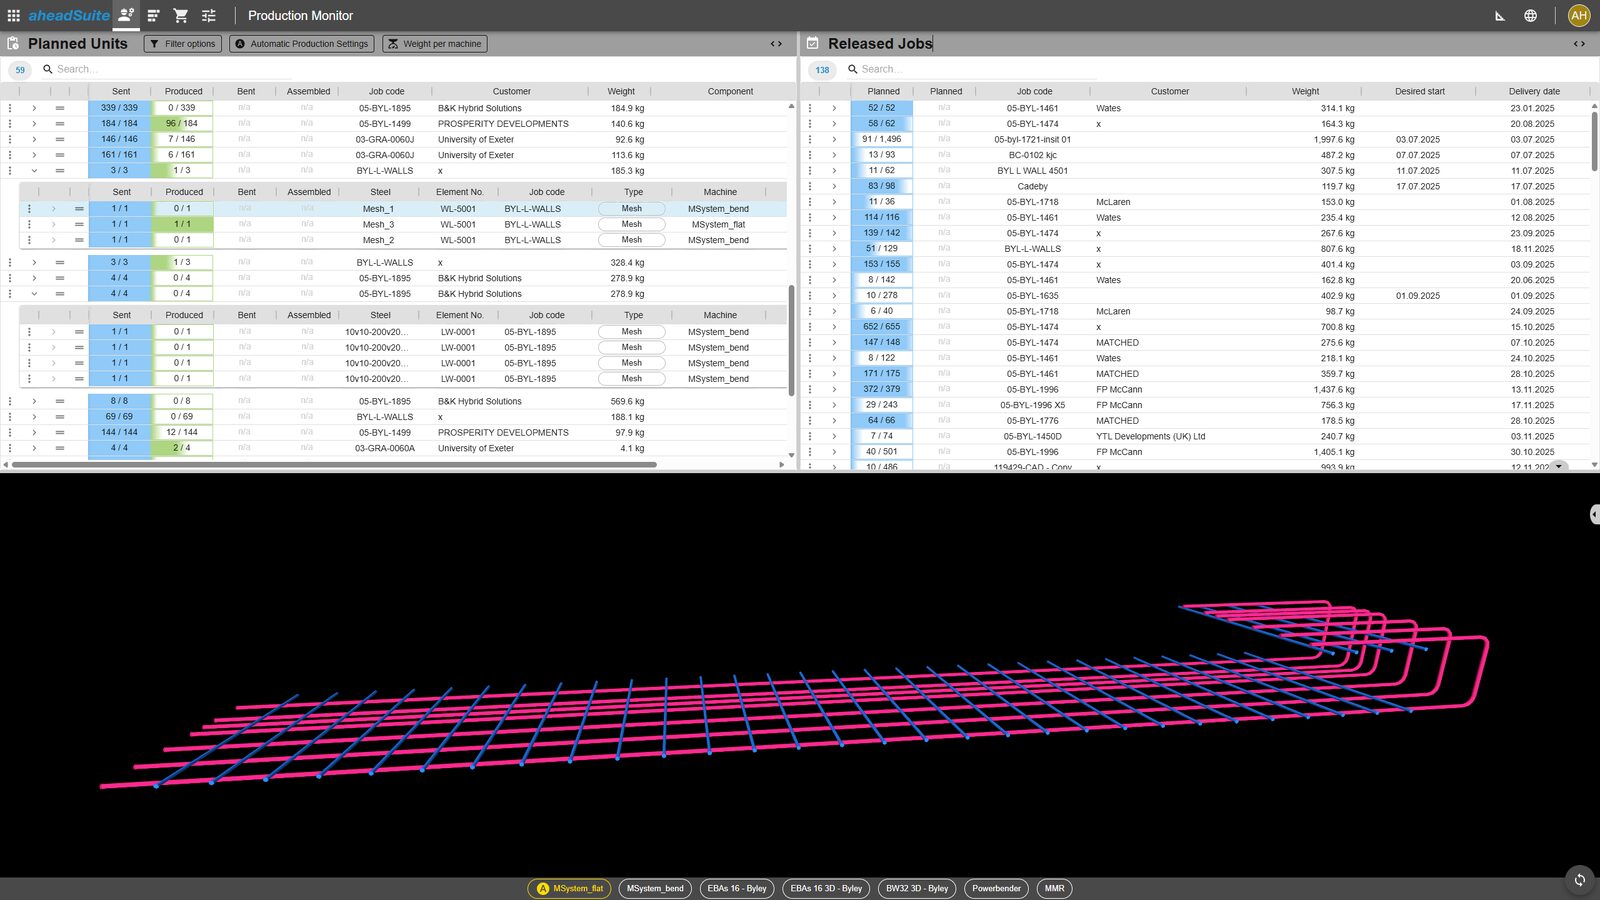Open three-dot menu of Wates 314.1 kg job
Screen dimensions: 1600x900
coord(810,108)
